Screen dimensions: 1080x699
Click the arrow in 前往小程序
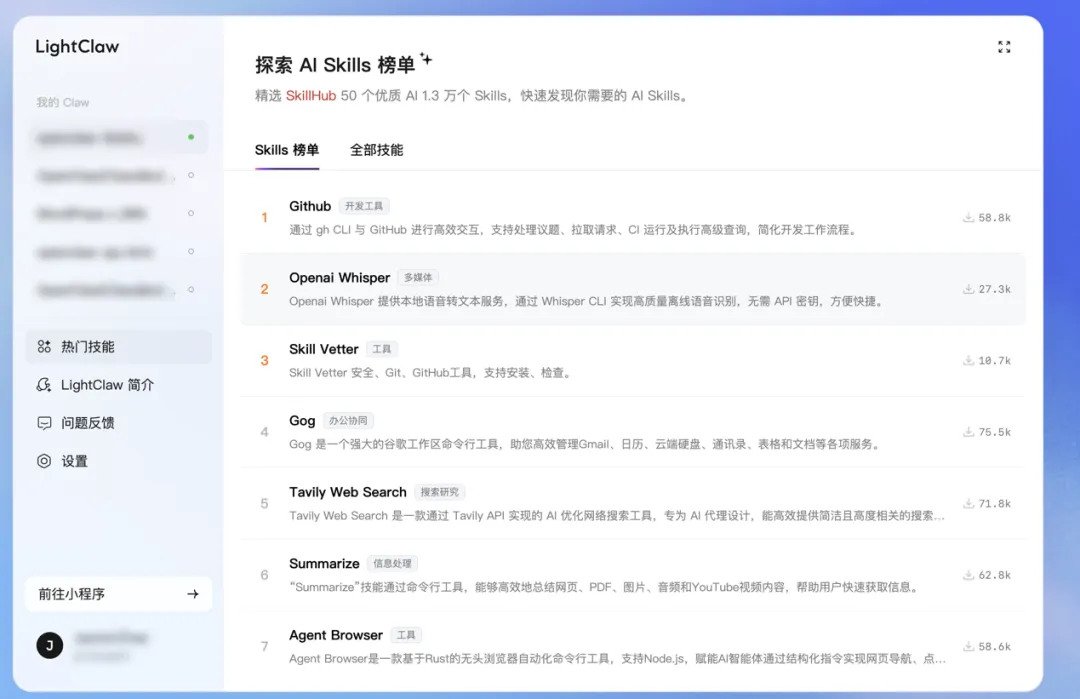[193, 594]
